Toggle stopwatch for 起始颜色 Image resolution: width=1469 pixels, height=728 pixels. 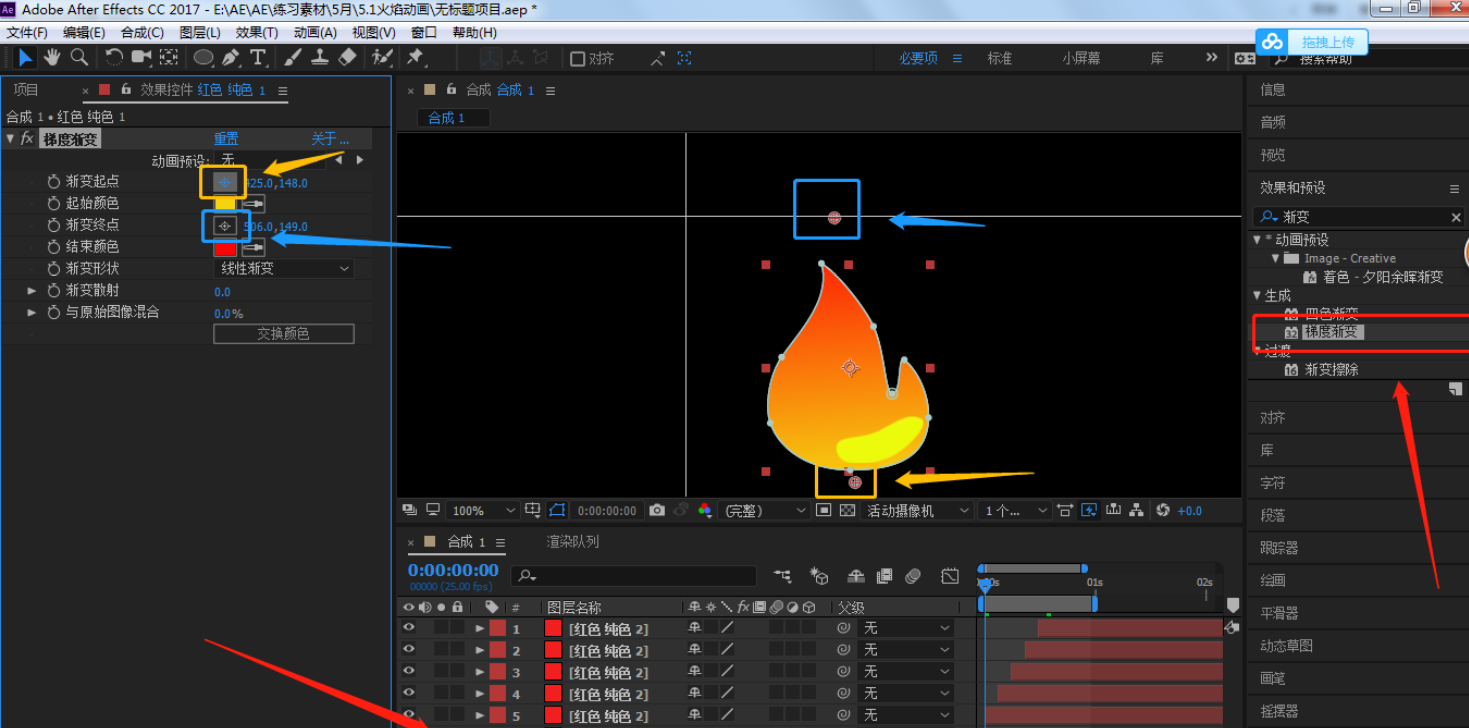54,204
